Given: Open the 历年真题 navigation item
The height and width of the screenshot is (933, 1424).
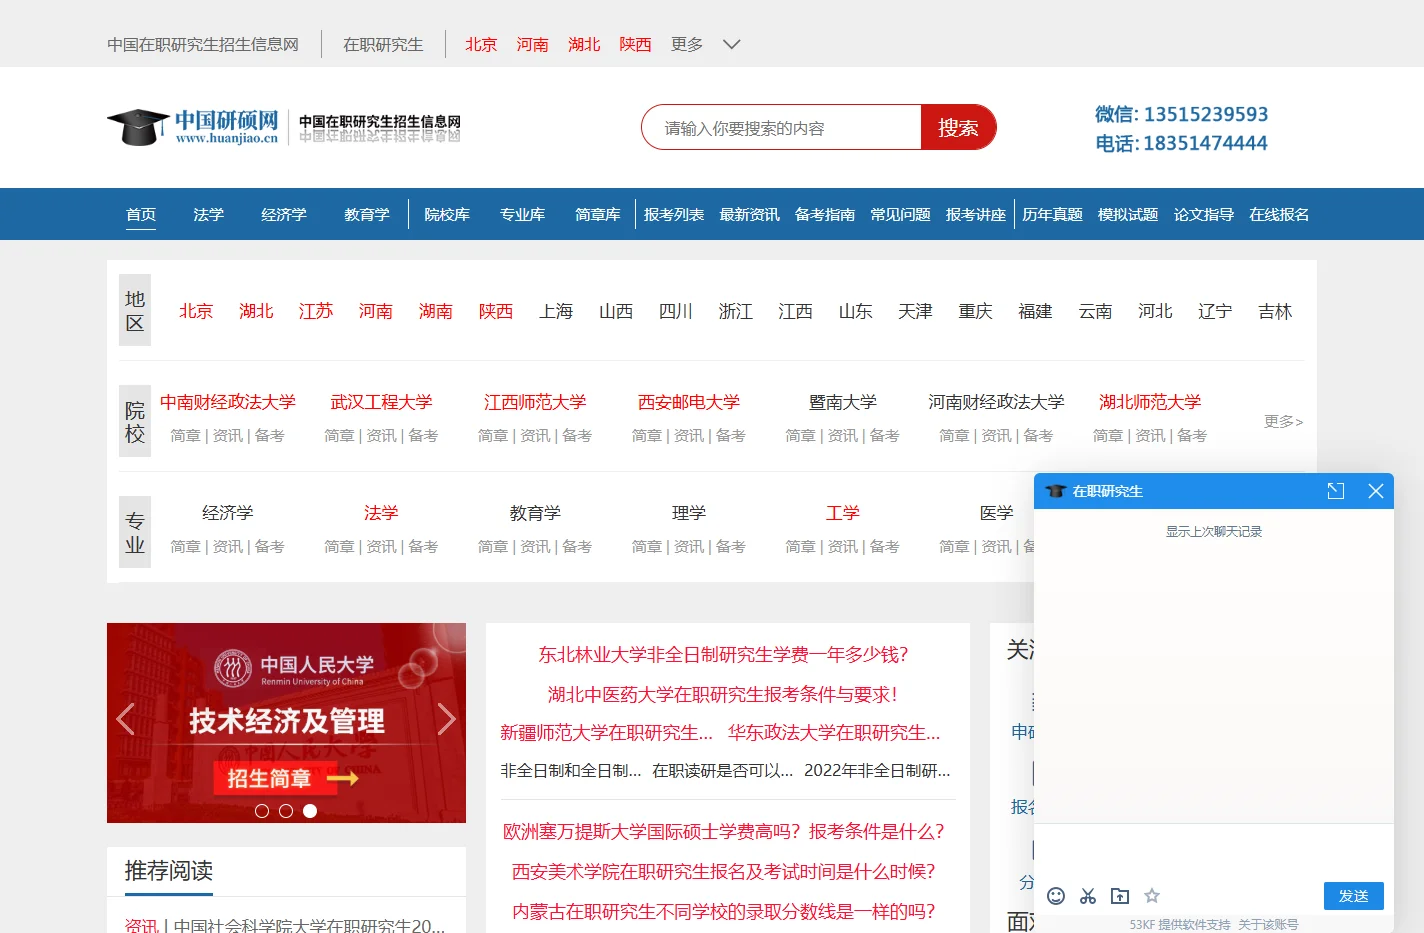Looking at the screenshot, I should tap(1052, 215).
